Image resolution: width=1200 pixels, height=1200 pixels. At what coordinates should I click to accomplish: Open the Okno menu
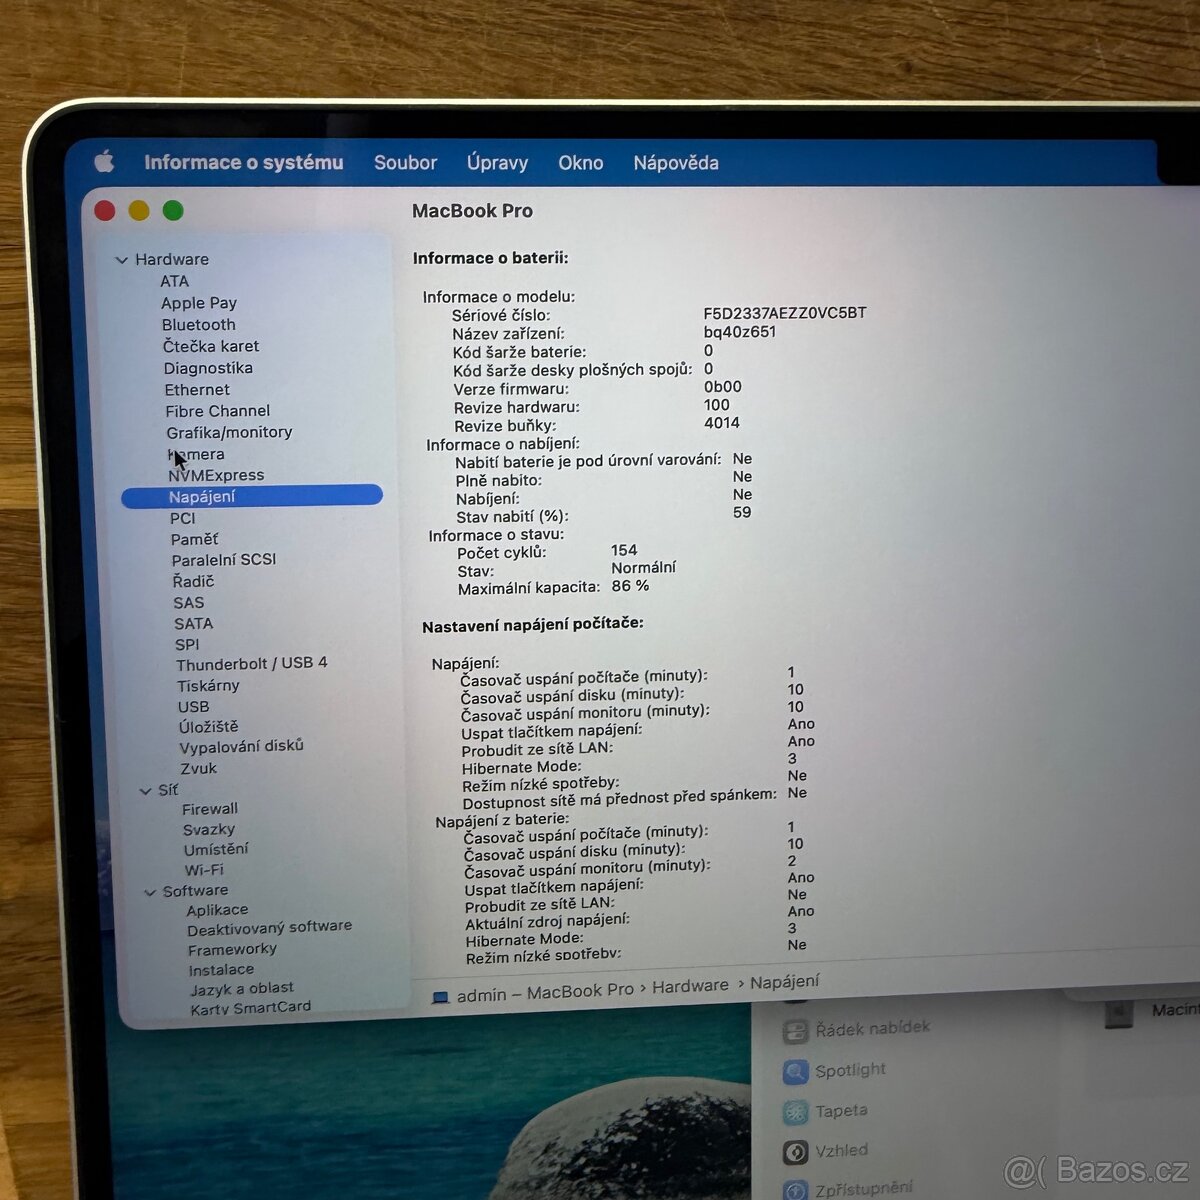580,162
